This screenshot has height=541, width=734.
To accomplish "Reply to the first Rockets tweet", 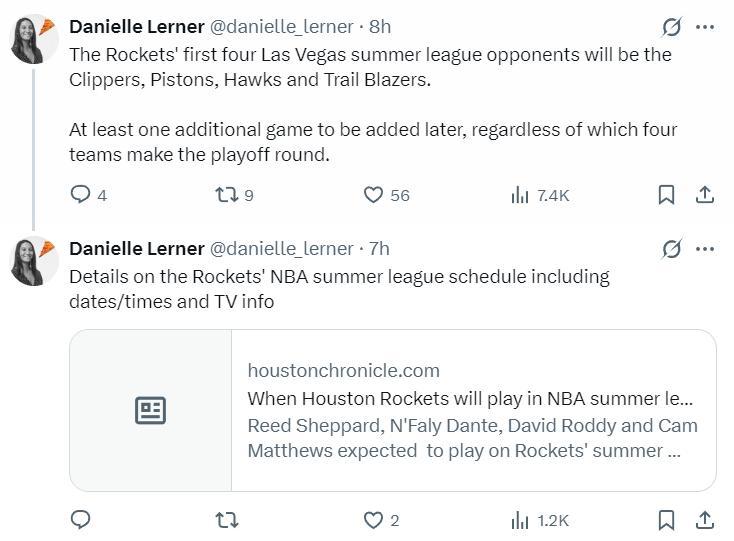I will pos(81,195).
